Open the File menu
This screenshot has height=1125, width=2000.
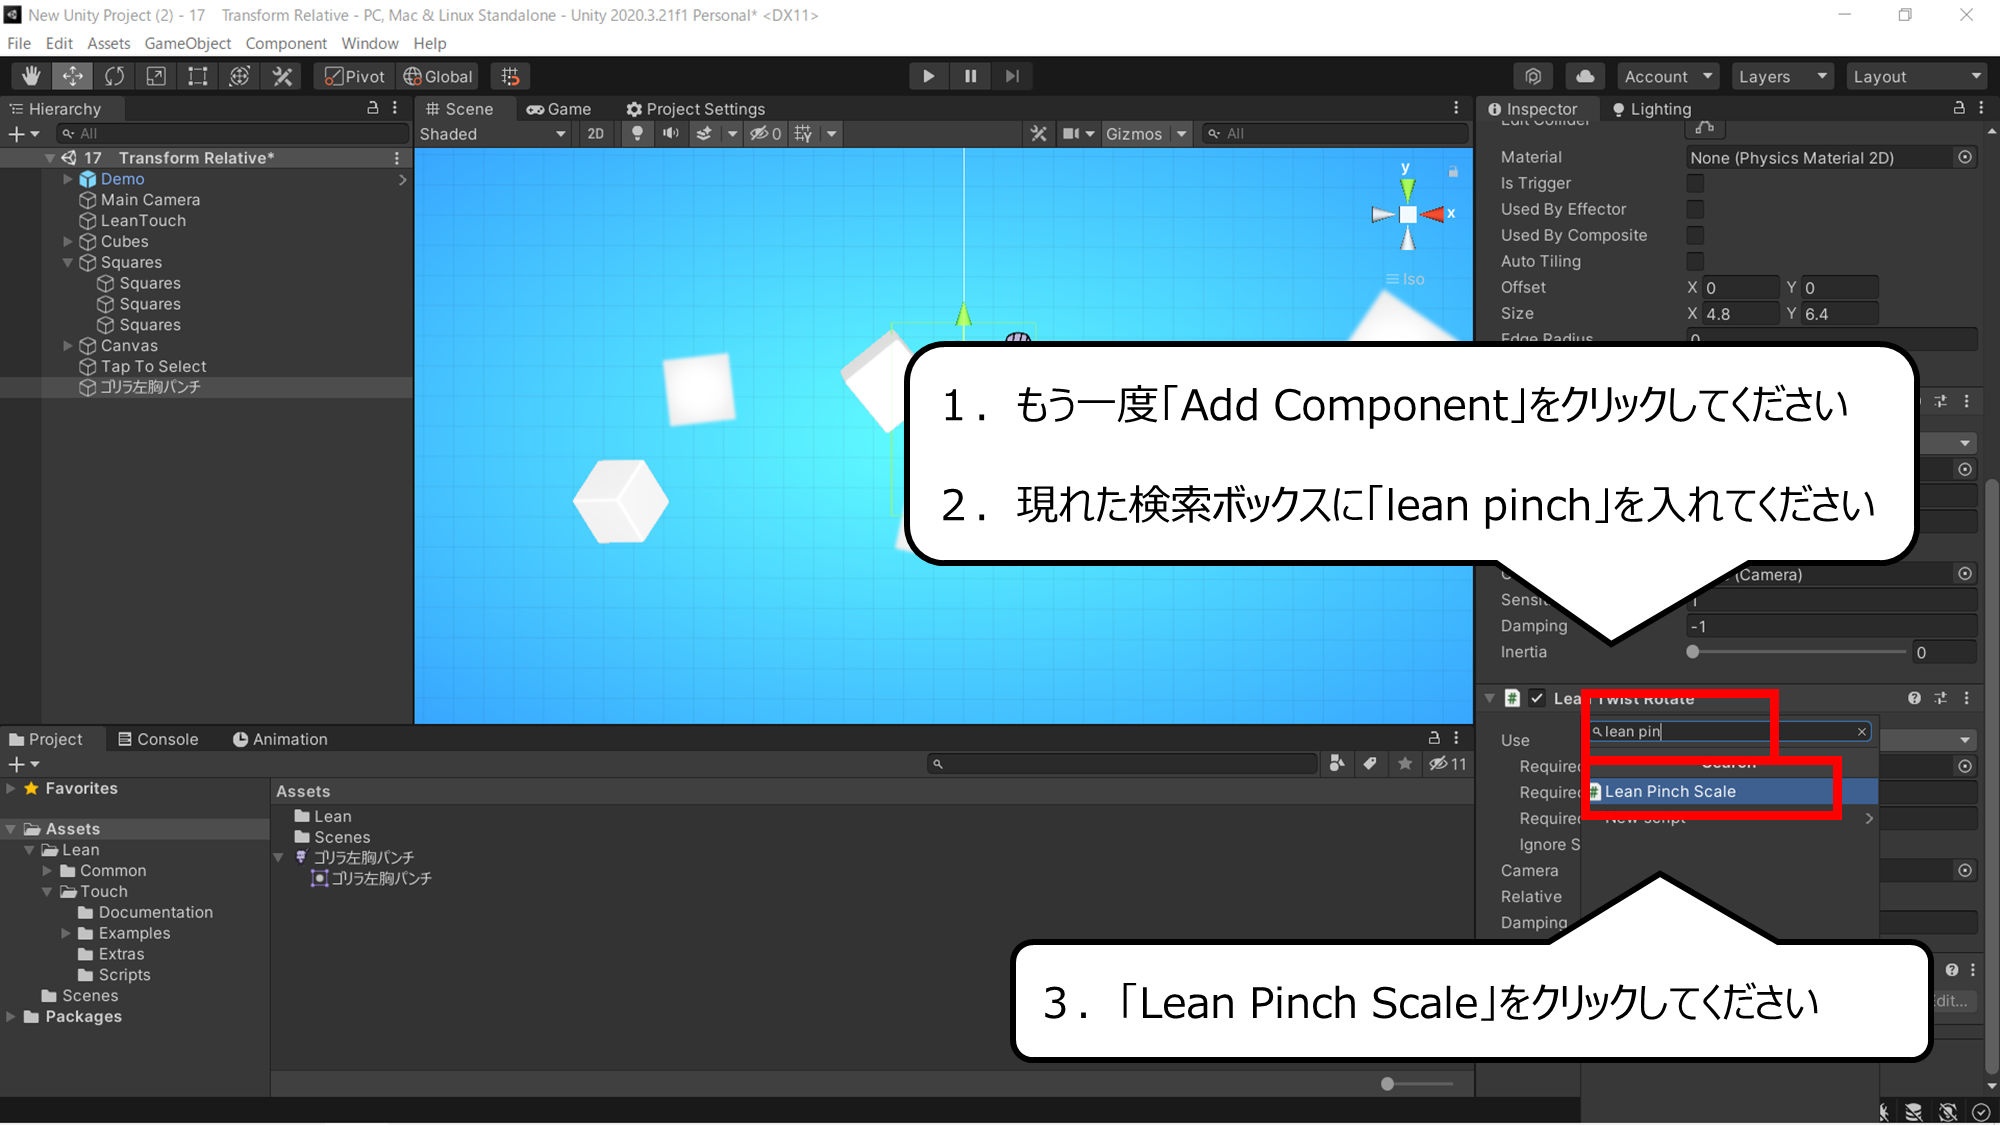click(18, 43)
